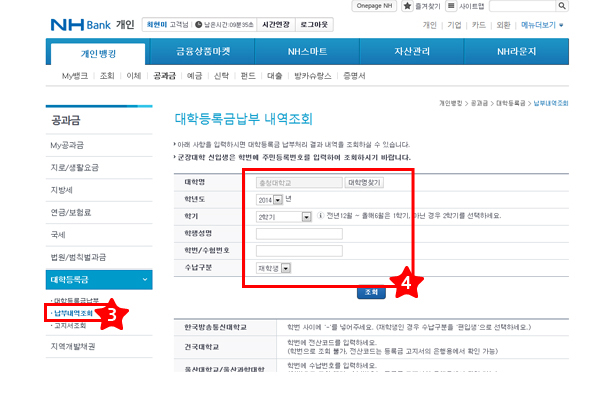Select 납부내역조회 in the sidebar
This screenshot has width=600, height=396.
tap(73, 313)
